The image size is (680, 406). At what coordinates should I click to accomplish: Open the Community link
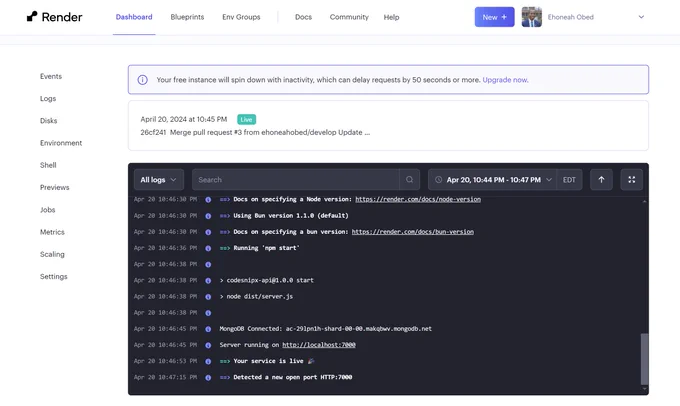pos(349,17)
